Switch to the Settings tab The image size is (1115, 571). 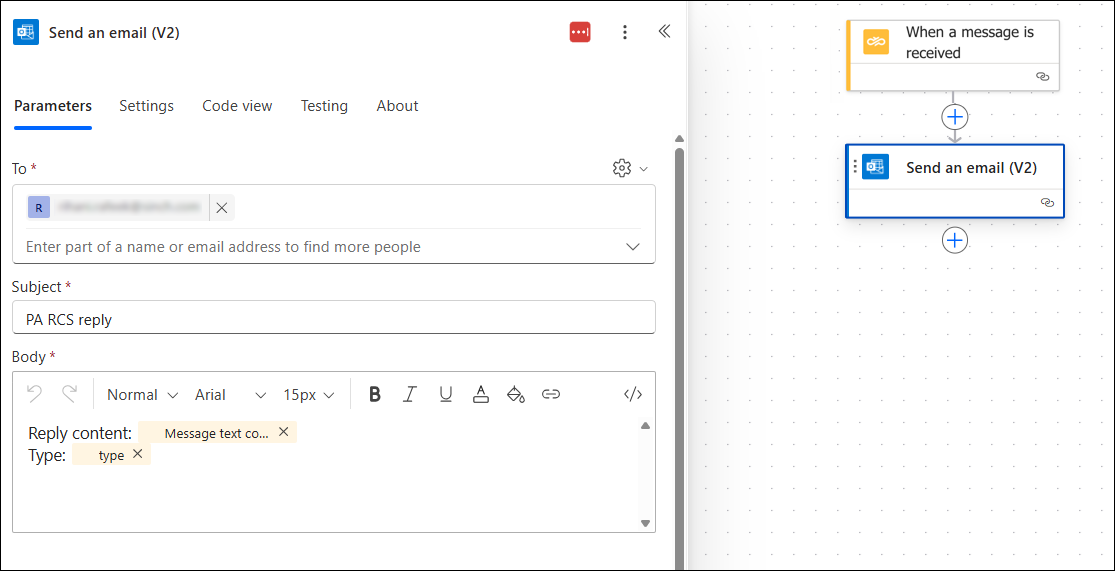click(x=146, y=106)
